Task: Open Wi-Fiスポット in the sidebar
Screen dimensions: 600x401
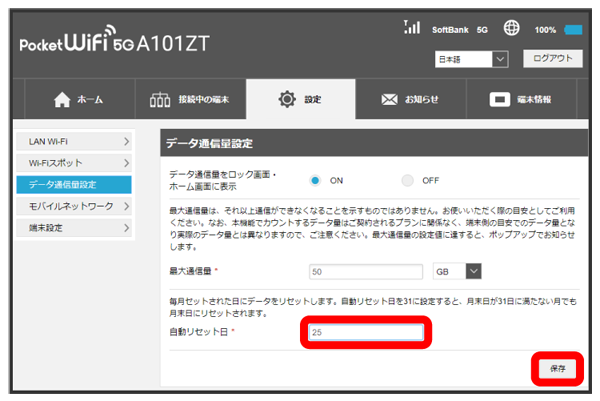Action: coord(73,162)
